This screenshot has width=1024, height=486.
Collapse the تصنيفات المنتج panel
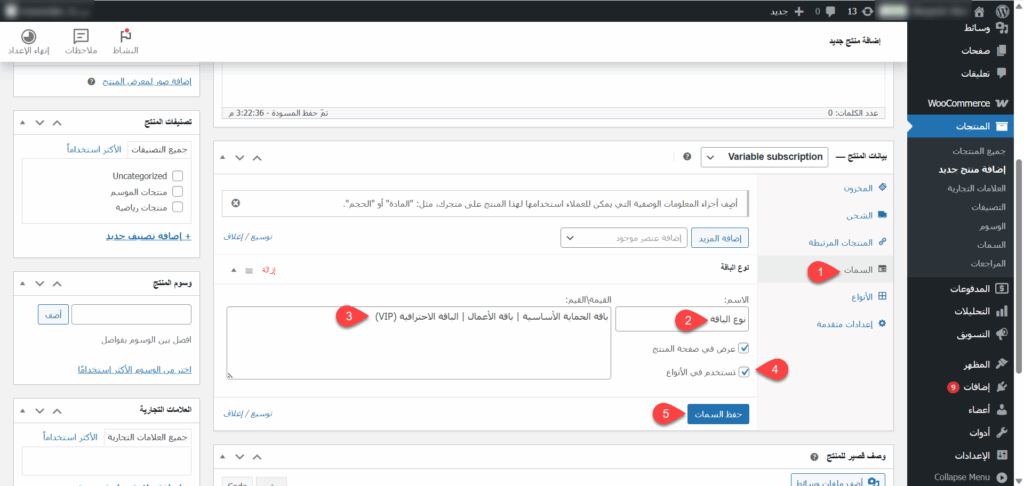tap(57, 122)
